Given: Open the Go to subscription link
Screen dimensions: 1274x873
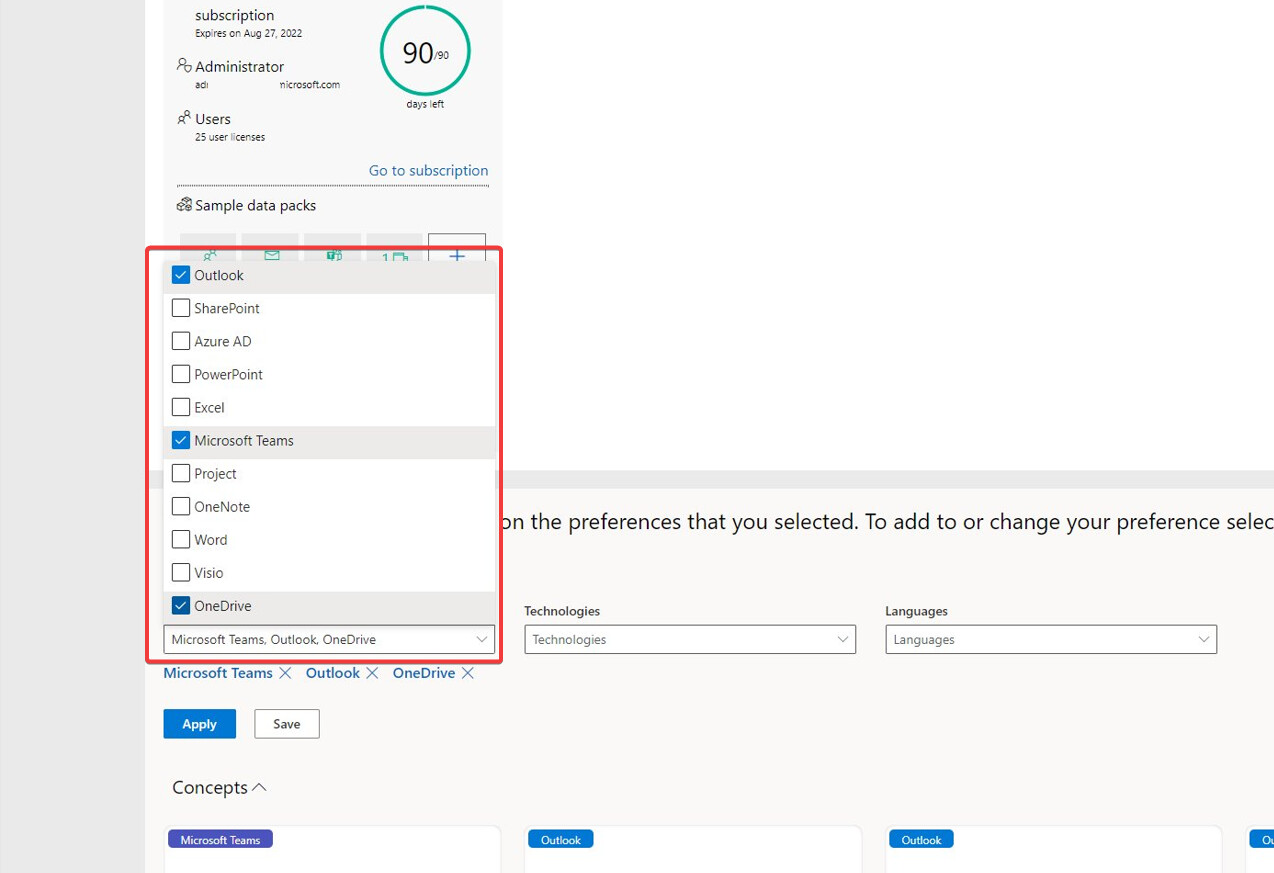Looking at the screenshot, I should pos(428,170).
